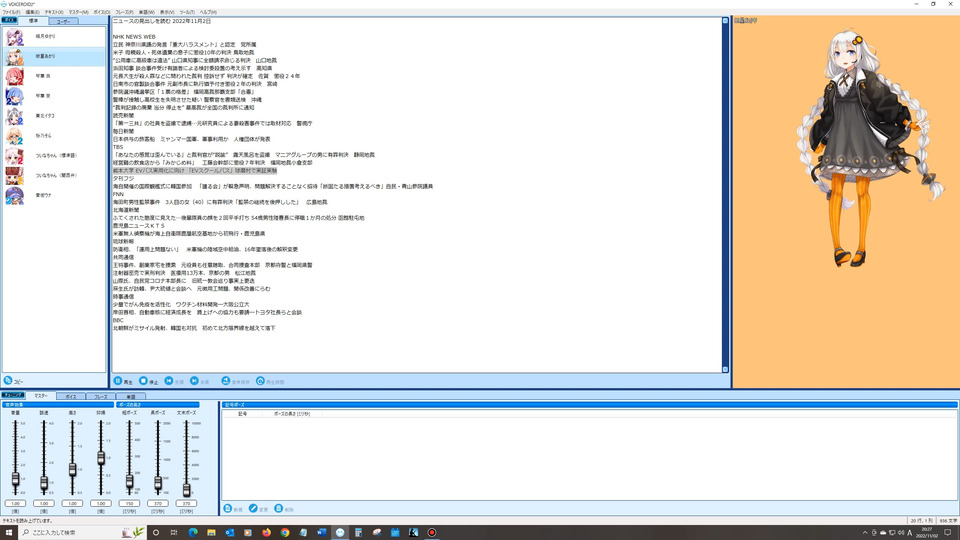Screen dimensions: 960x540
Task: Click the first line ニュースの見出しを読む
Action: pos(162,21)
